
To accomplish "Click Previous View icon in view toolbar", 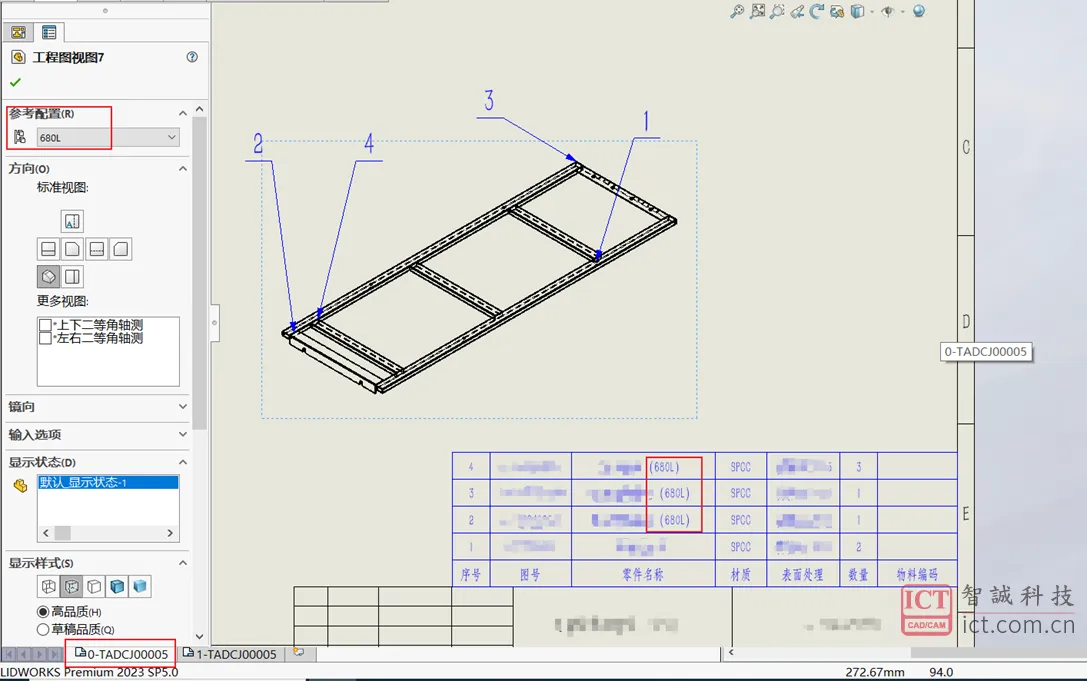I will click(797, 11).
